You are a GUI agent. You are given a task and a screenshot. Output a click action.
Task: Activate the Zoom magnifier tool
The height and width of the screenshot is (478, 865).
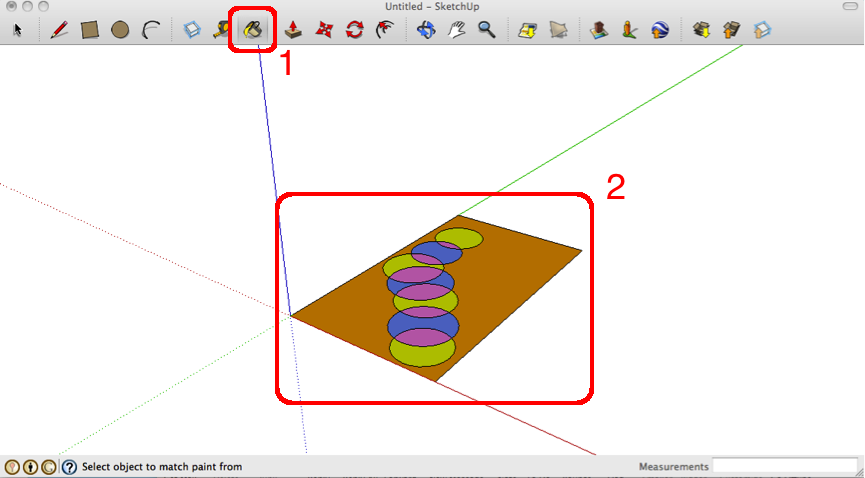coord(487,30)
